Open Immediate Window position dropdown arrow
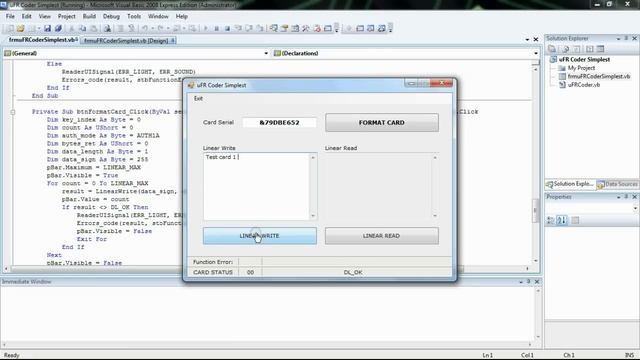Viewport: 640px width, 360px height. (521, 282)
